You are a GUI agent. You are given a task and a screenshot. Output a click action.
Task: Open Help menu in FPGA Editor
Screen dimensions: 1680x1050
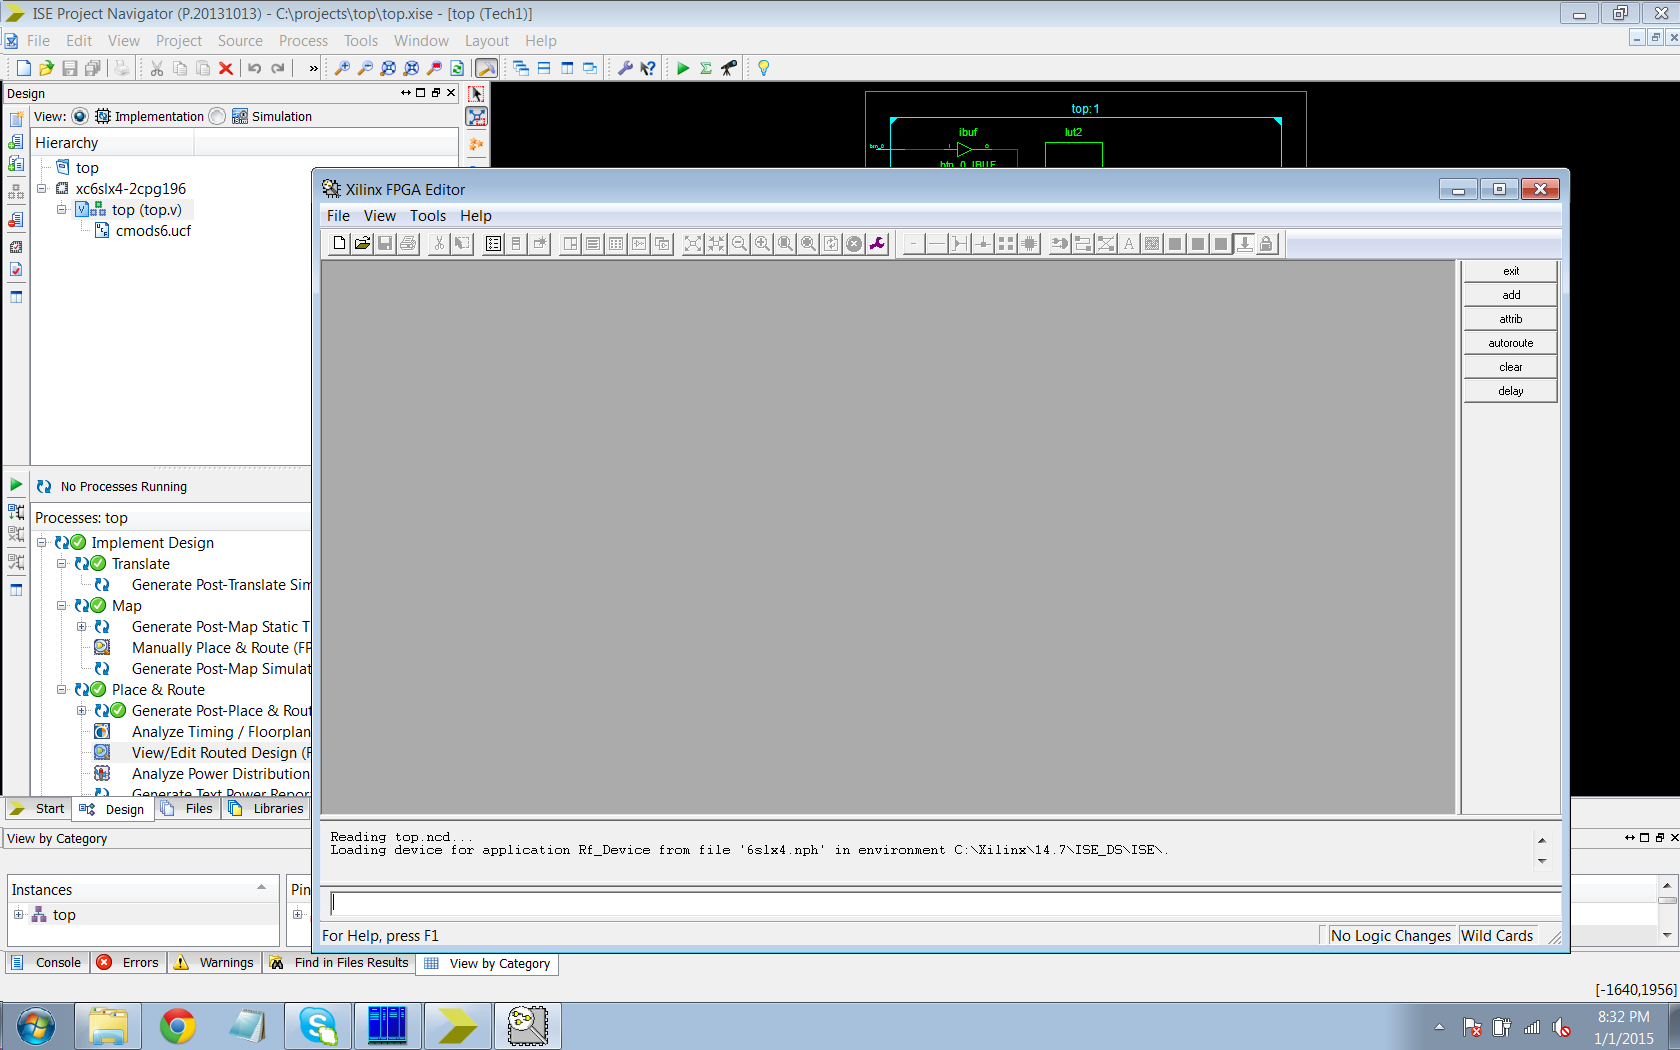476,216
